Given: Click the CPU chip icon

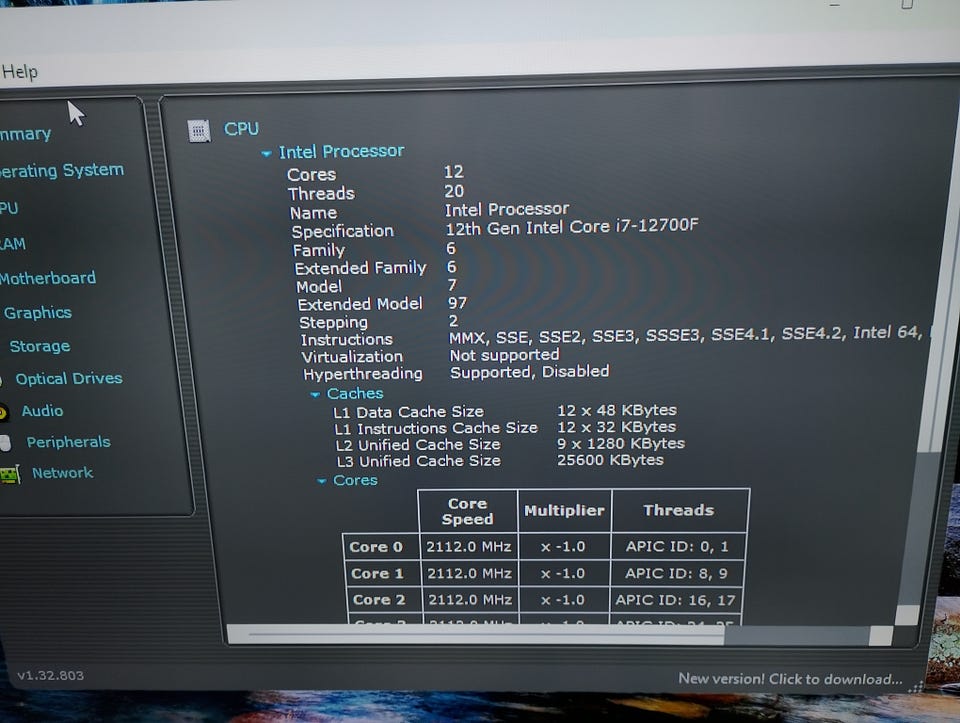Looking at the screenshot, I should 198,130.
